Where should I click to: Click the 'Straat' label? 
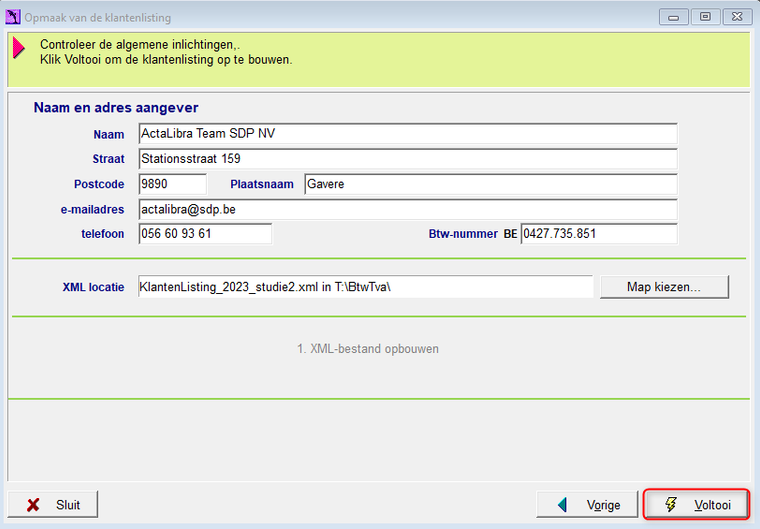[109, 159]
